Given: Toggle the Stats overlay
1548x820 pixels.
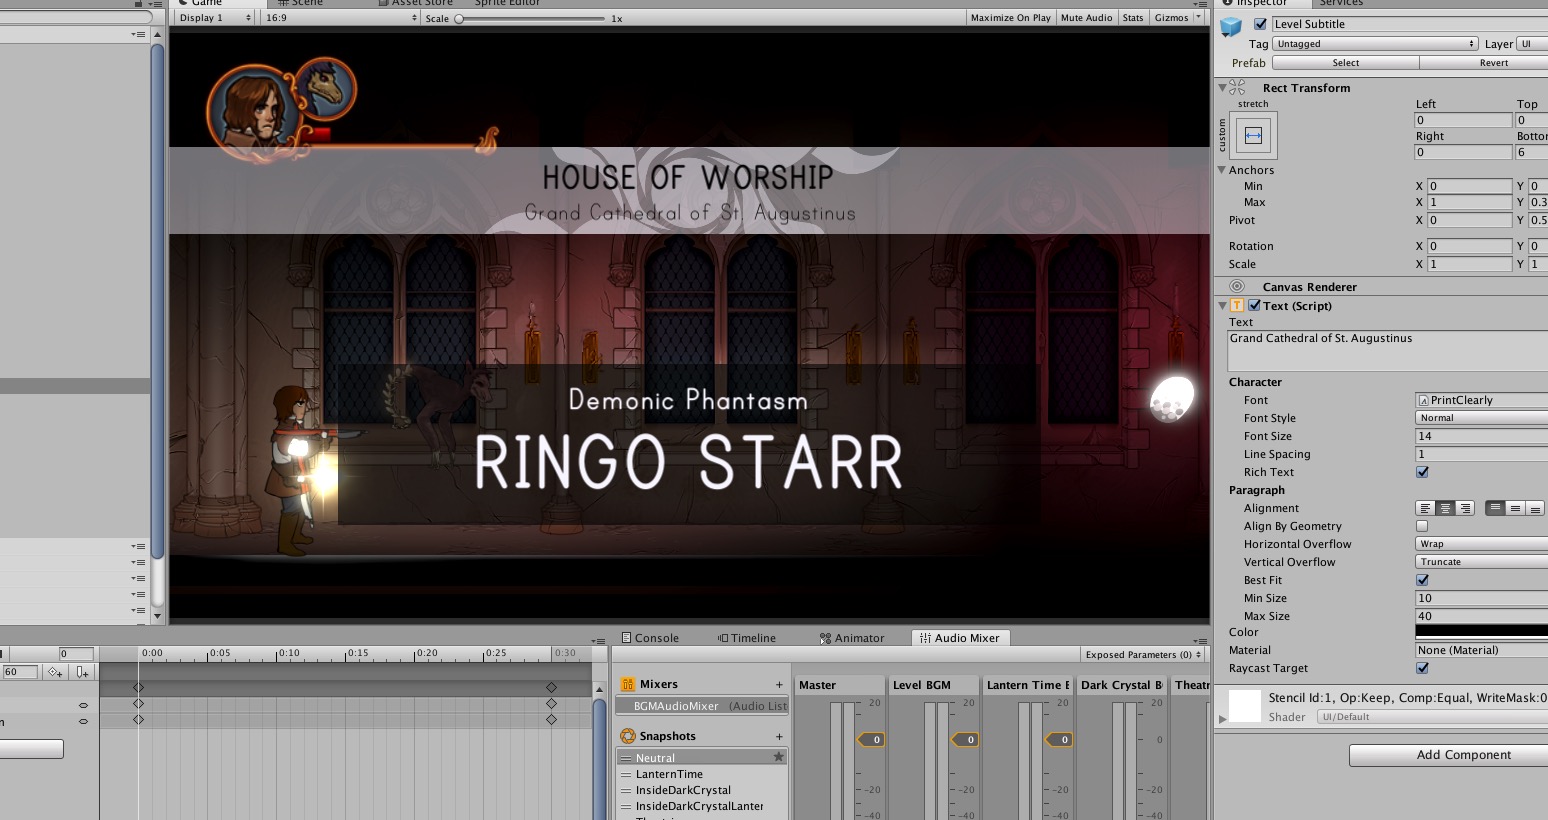Looking at the screenshot, I should pos(1133,18).
